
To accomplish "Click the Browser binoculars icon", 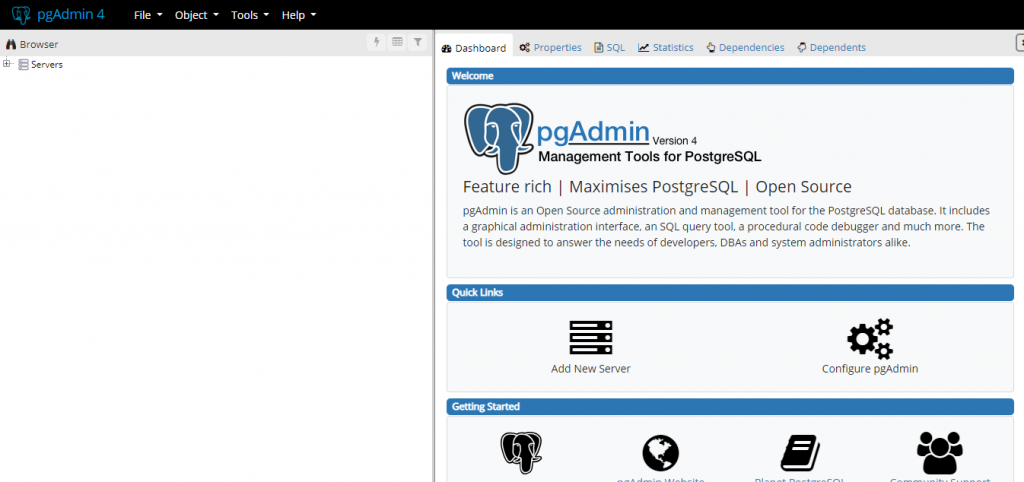I will tap(10, 44).
